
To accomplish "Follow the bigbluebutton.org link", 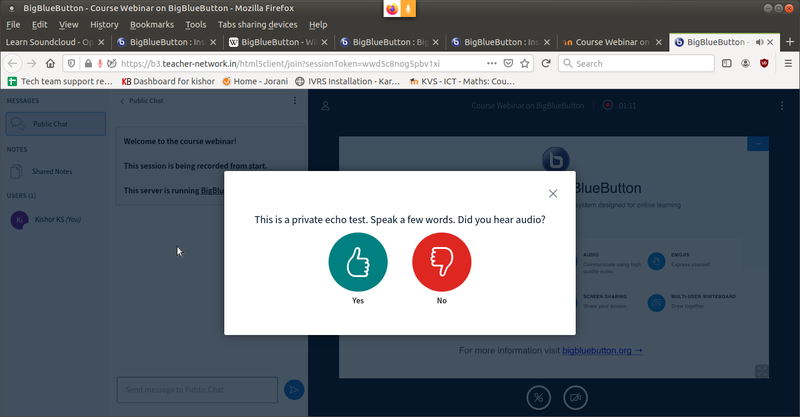I will point(602,351).
